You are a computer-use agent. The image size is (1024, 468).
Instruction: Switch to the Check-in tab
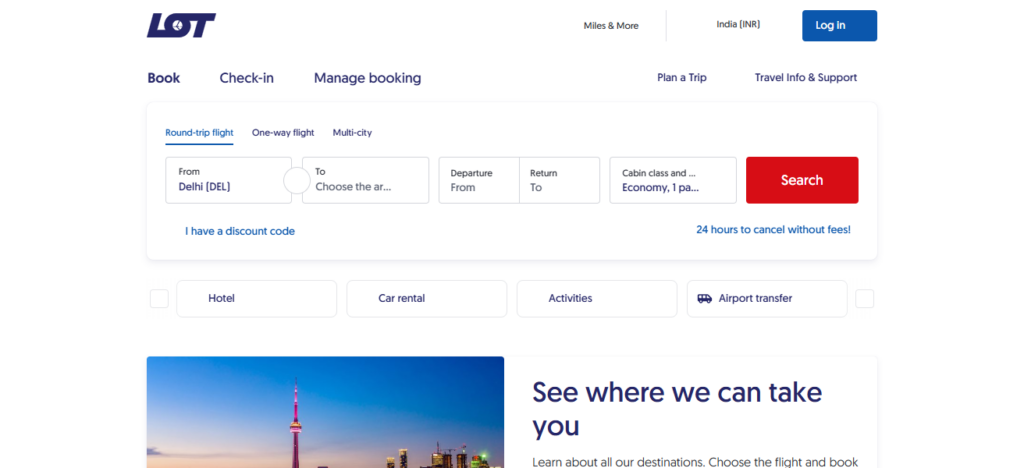coord(246,78)
